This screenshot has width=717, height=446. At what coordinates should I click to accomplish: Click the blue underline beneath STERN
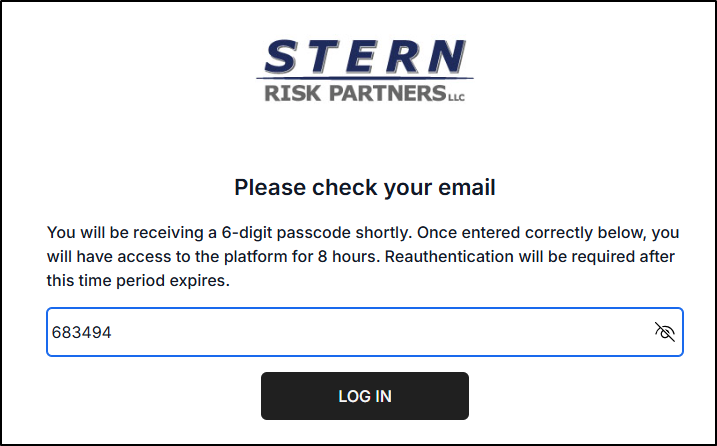click(x=364, y=79)
